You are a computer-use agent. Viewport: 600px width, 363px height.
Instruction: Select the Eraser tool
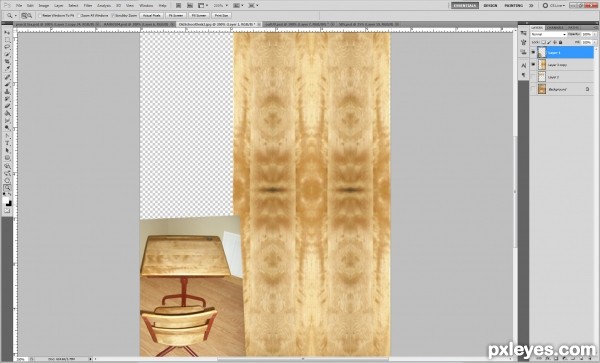[x=7, y=106]
